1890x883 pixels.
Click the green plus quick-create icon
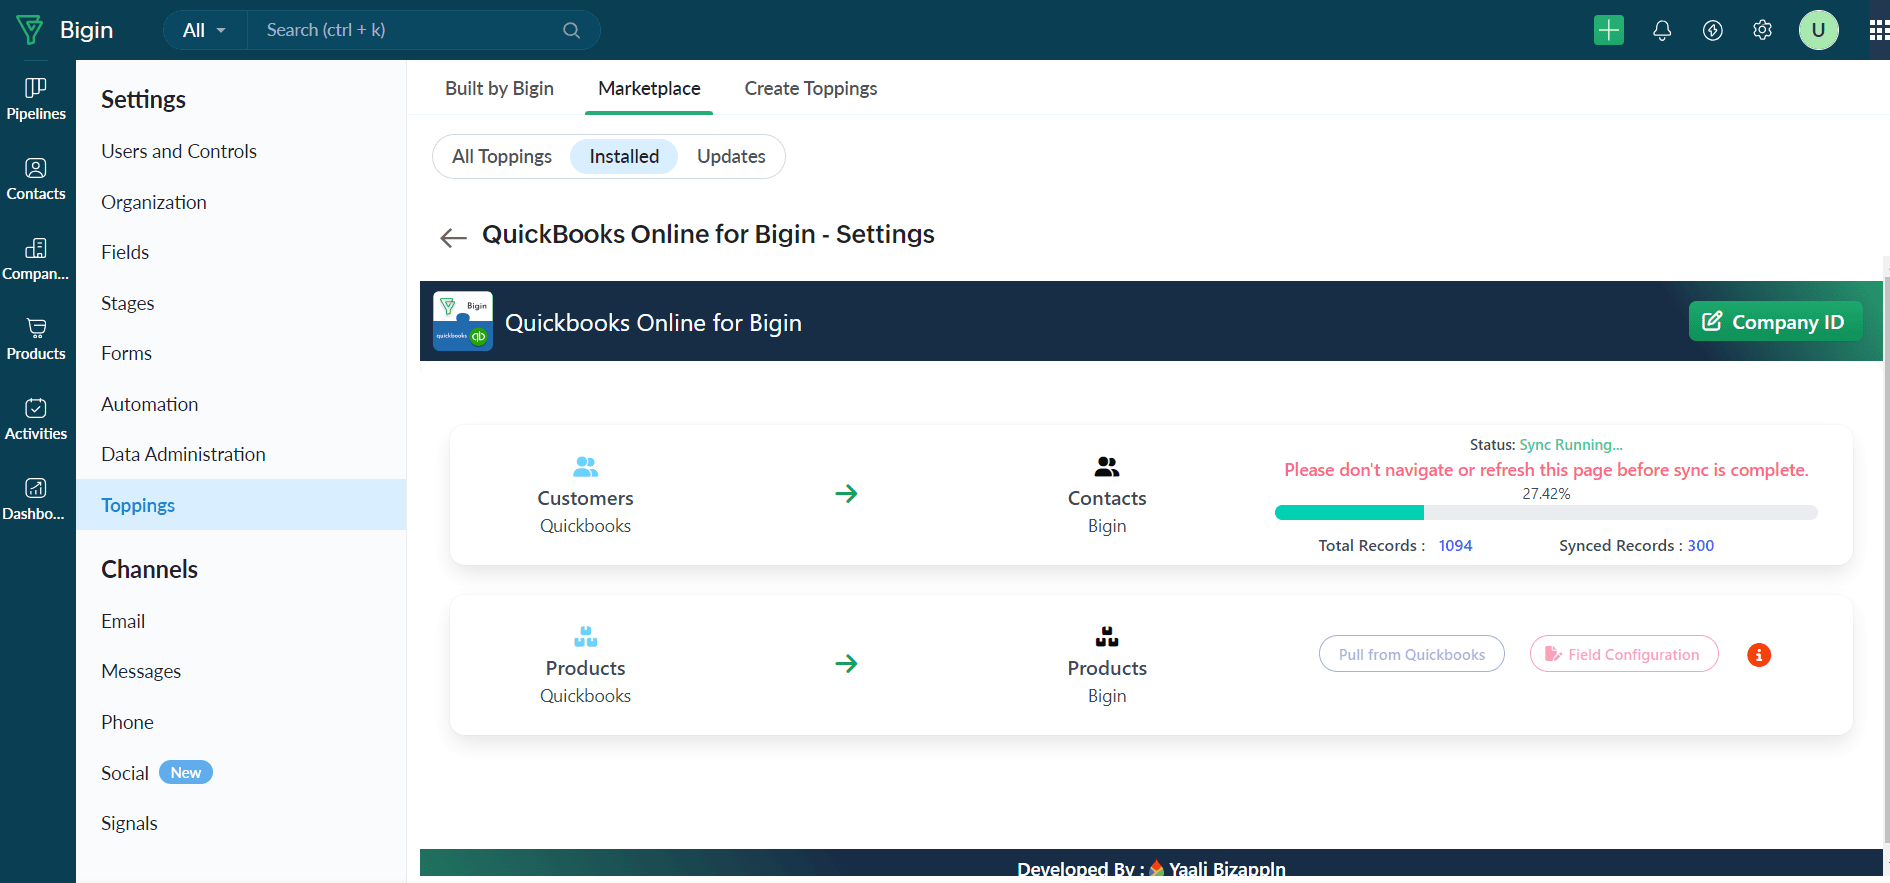[x=1608, y=30]
